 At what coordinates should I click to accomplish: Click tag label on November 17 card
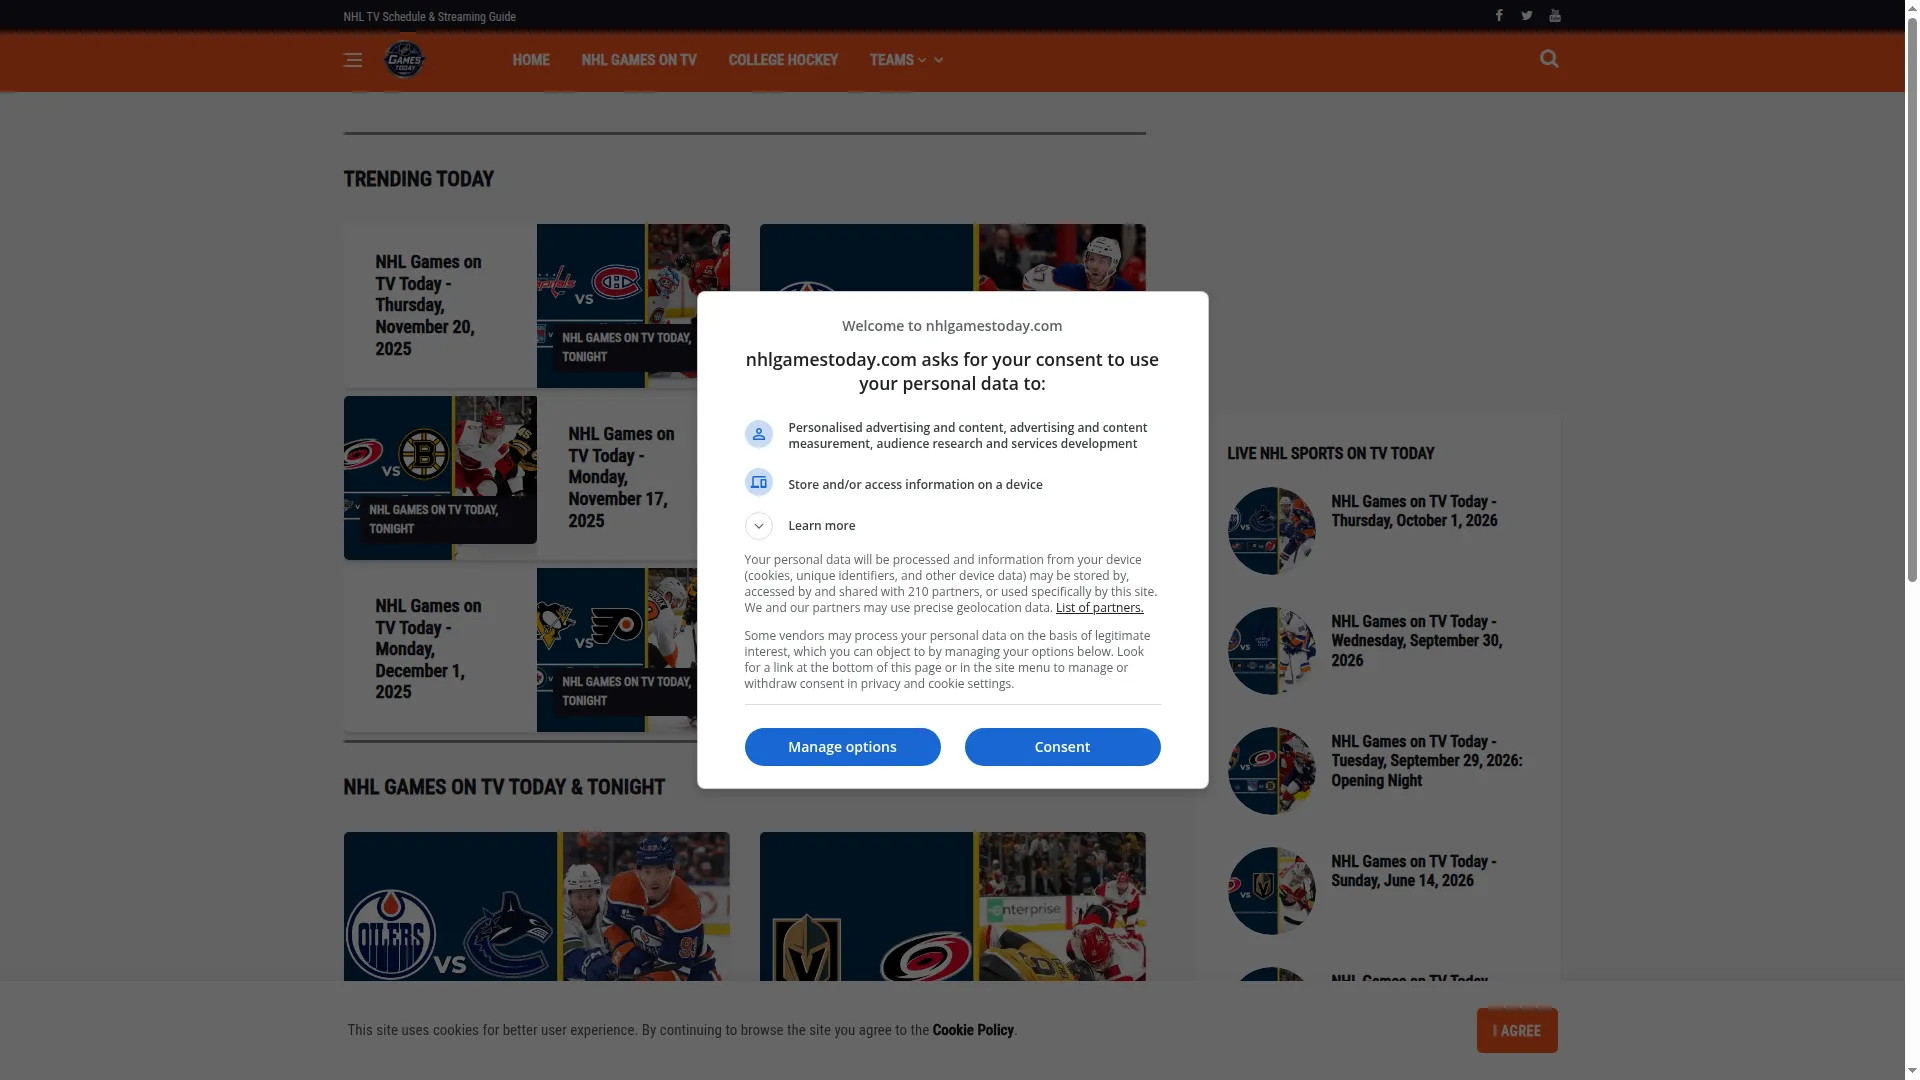tap(448, 519)
